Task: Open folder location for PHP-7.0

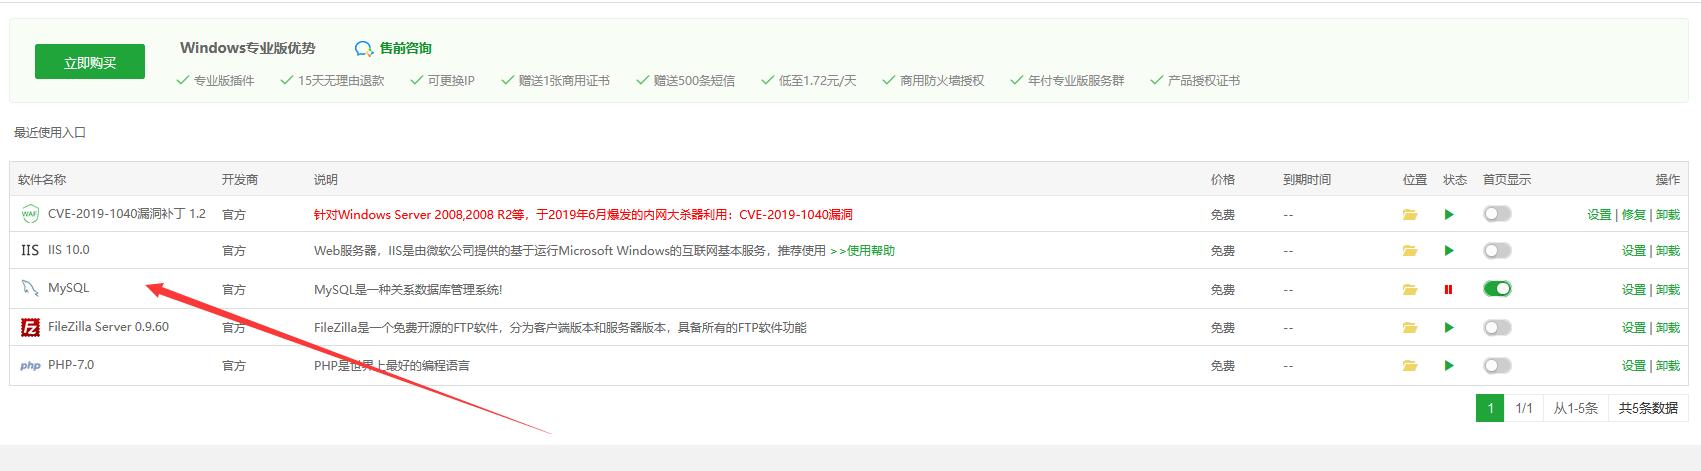Action: [1410, 366]
